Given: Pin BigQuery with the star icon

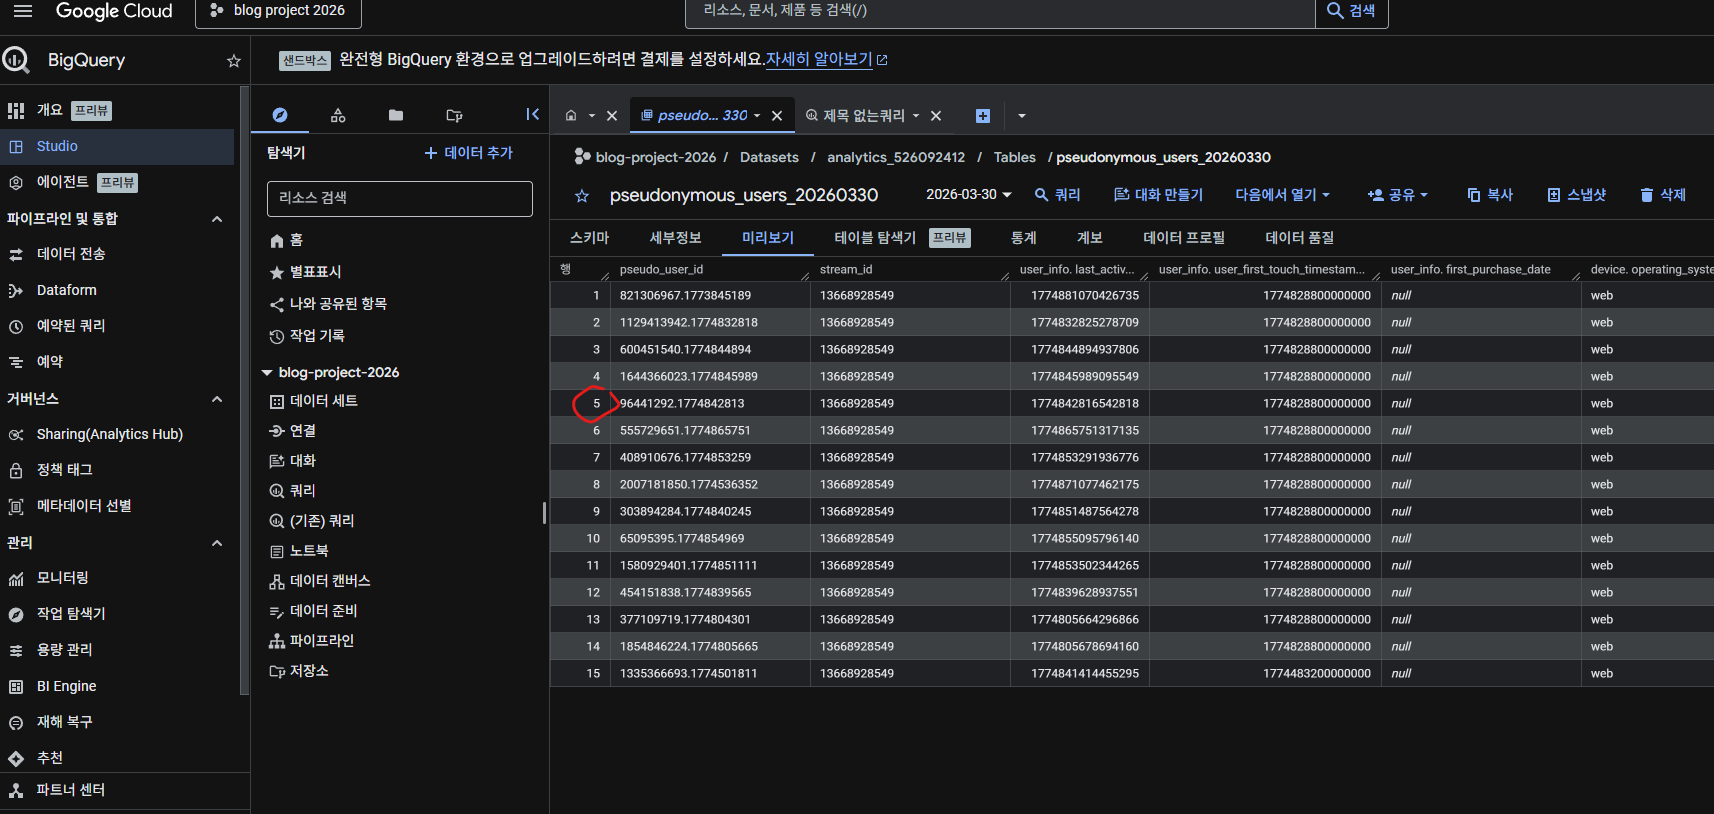Looking at the screenshot, I should [x=234, y=61].
